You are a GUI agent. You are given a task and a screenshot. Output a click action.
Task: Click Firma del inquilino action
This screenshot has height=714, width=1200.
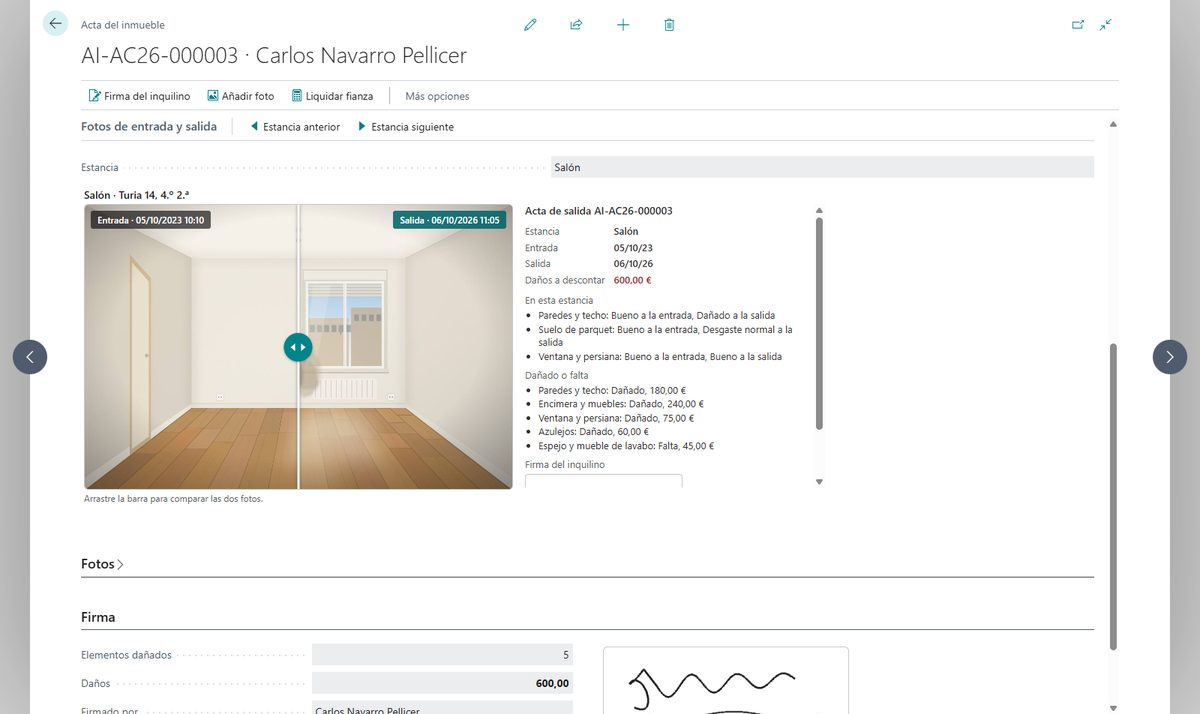(x=139, y=96)
